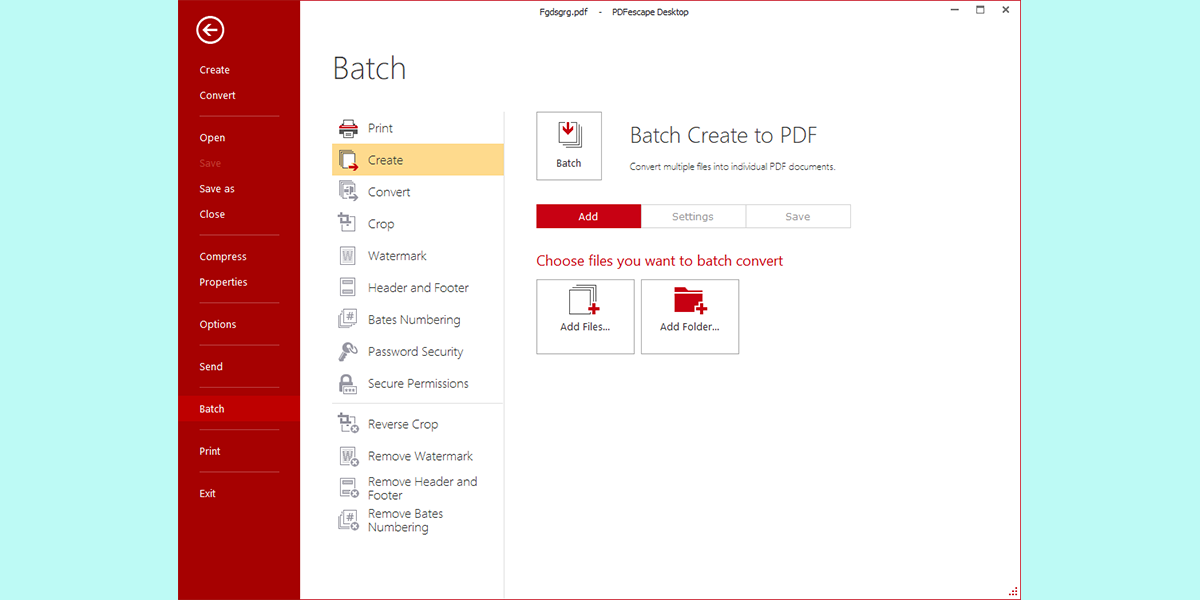The image size is (1200, 600).
Task: Open the Convert batch option
Action: coord(389,192)
